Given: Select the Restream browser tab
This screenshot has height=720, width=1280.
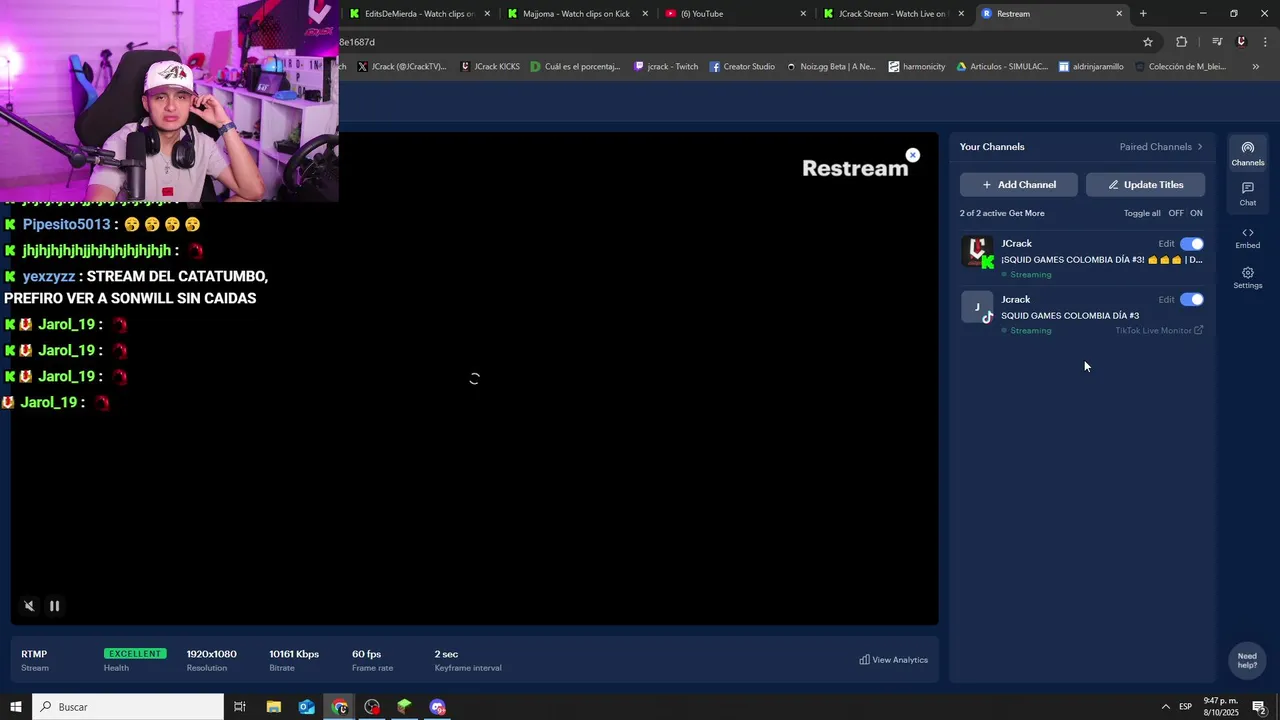Looking at the screenshot, I should (x=1050, y=14).
